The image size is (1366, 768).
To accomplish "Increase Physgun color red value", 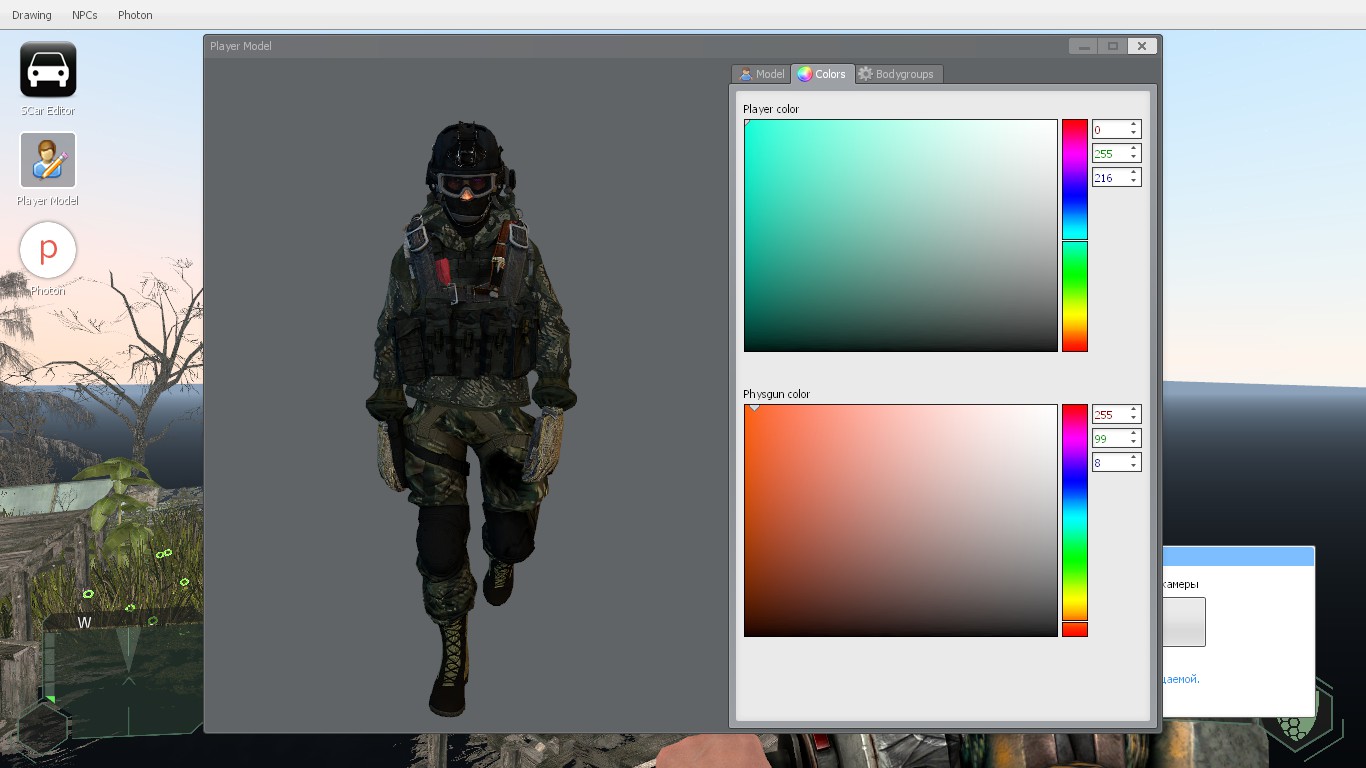I will (x=1134, y=410).
